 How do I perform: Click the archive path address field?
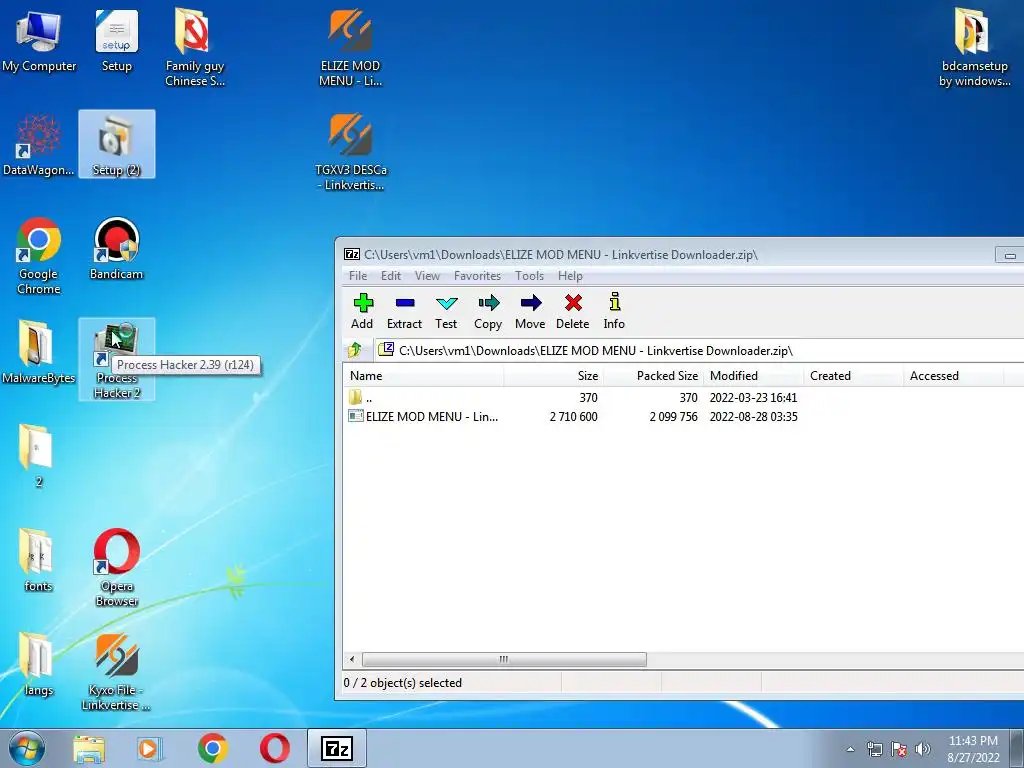click(699, 351)
